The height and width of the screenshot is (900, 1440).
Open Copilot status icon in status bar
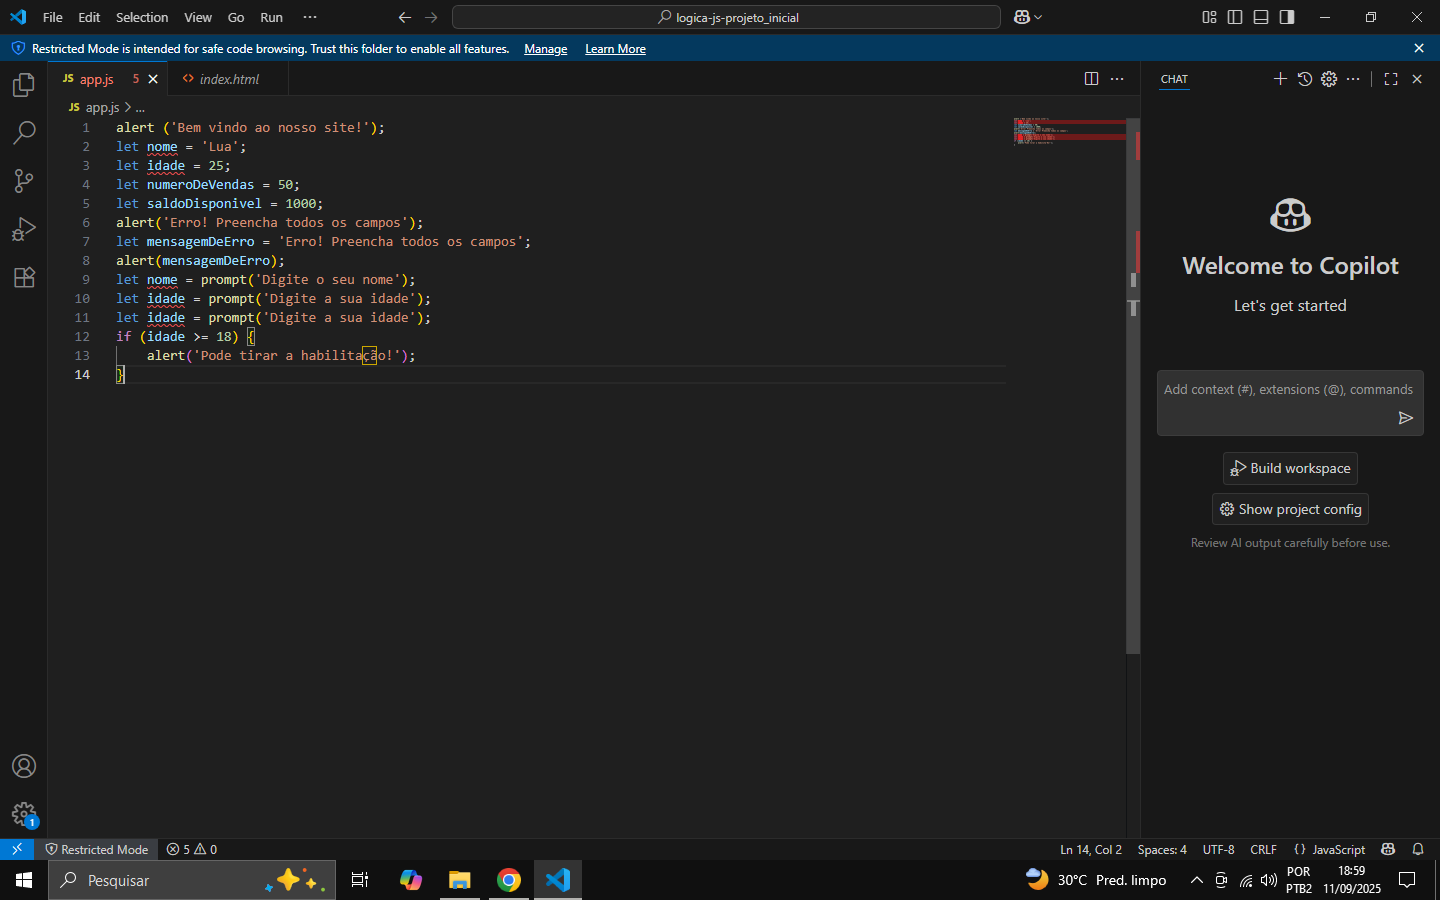(x=1388, y=849)
